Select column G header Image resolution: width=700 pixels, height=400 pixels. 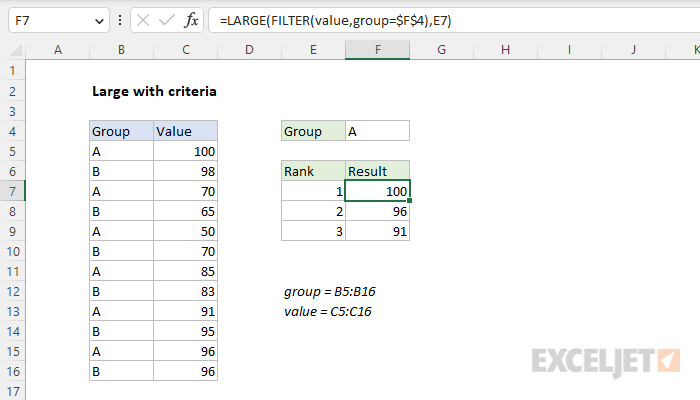pyautogui.click(x=442, y=50)
